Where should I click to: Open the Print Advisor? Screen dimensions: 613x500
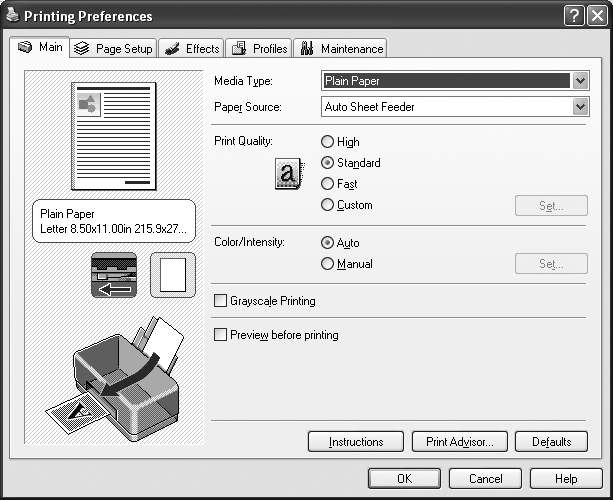pos(460,442)
